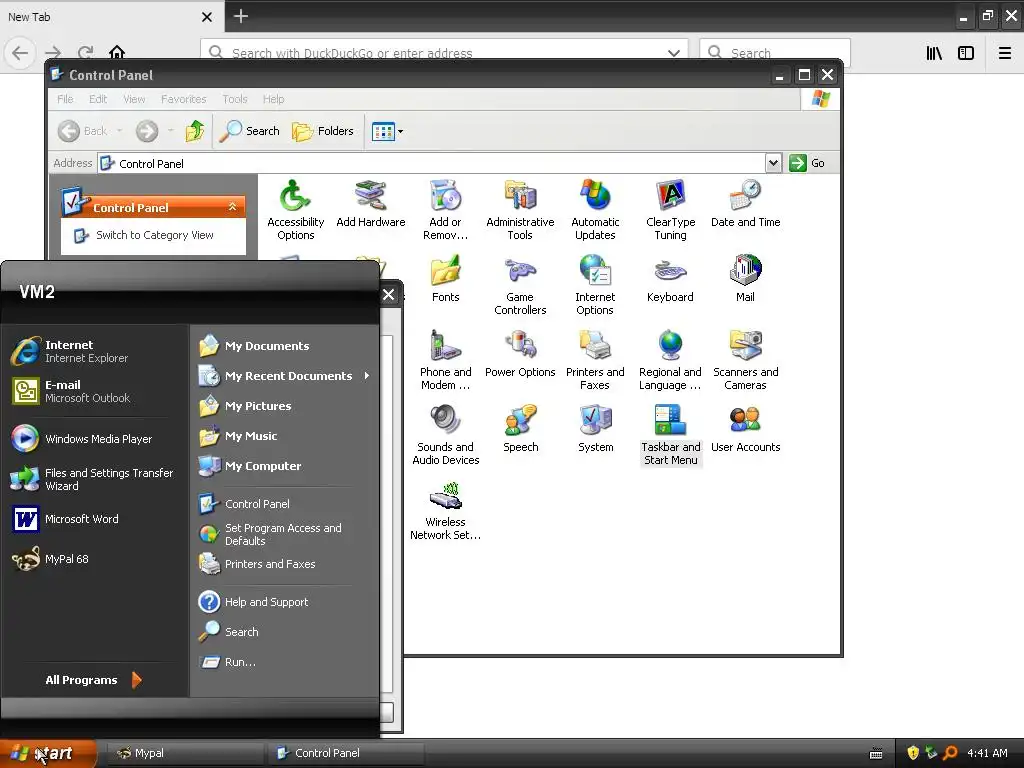Open User Accounts applet

745,429
